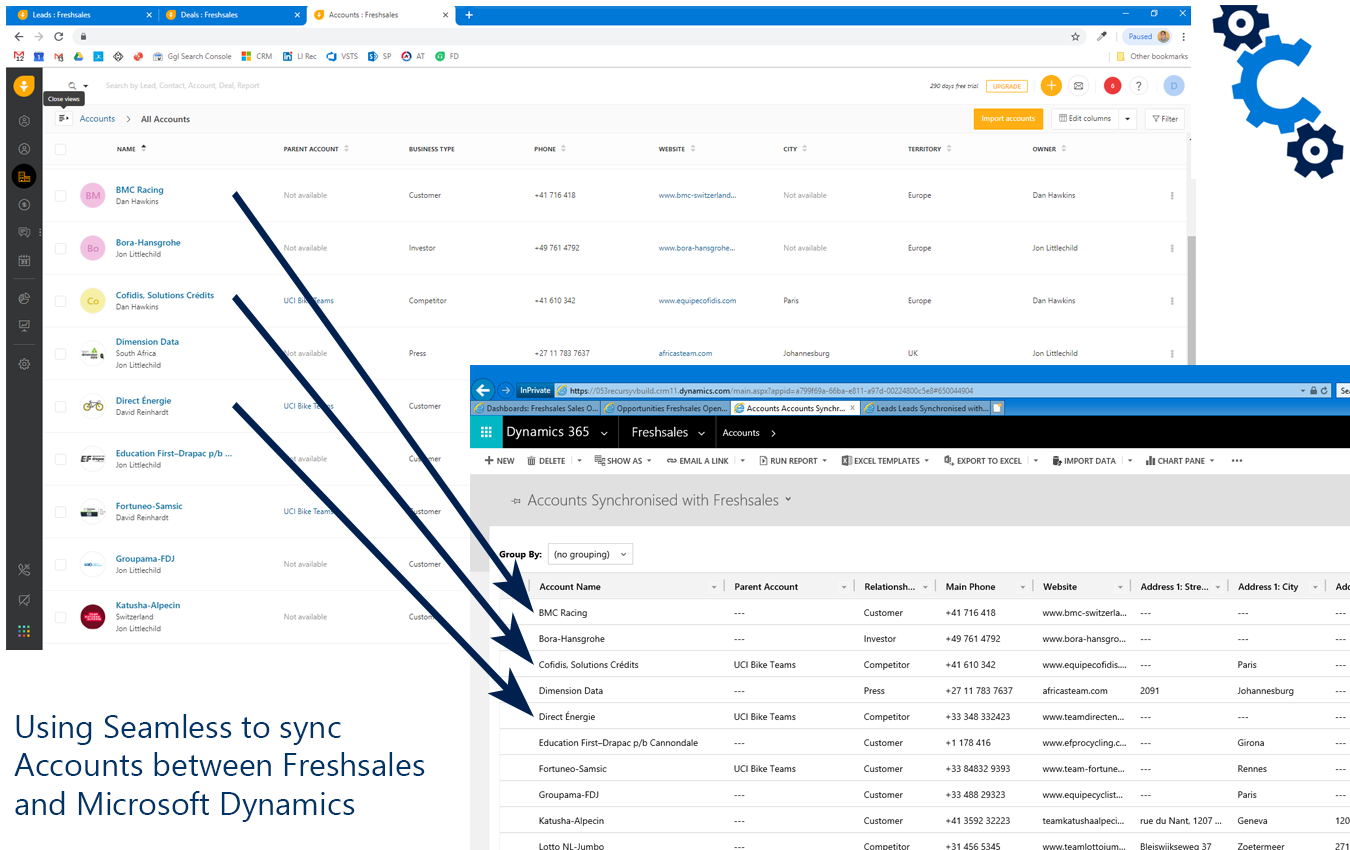Bookmark this page with Chrome star
The image size is (1350, 850).
(x=1075, y=36)
